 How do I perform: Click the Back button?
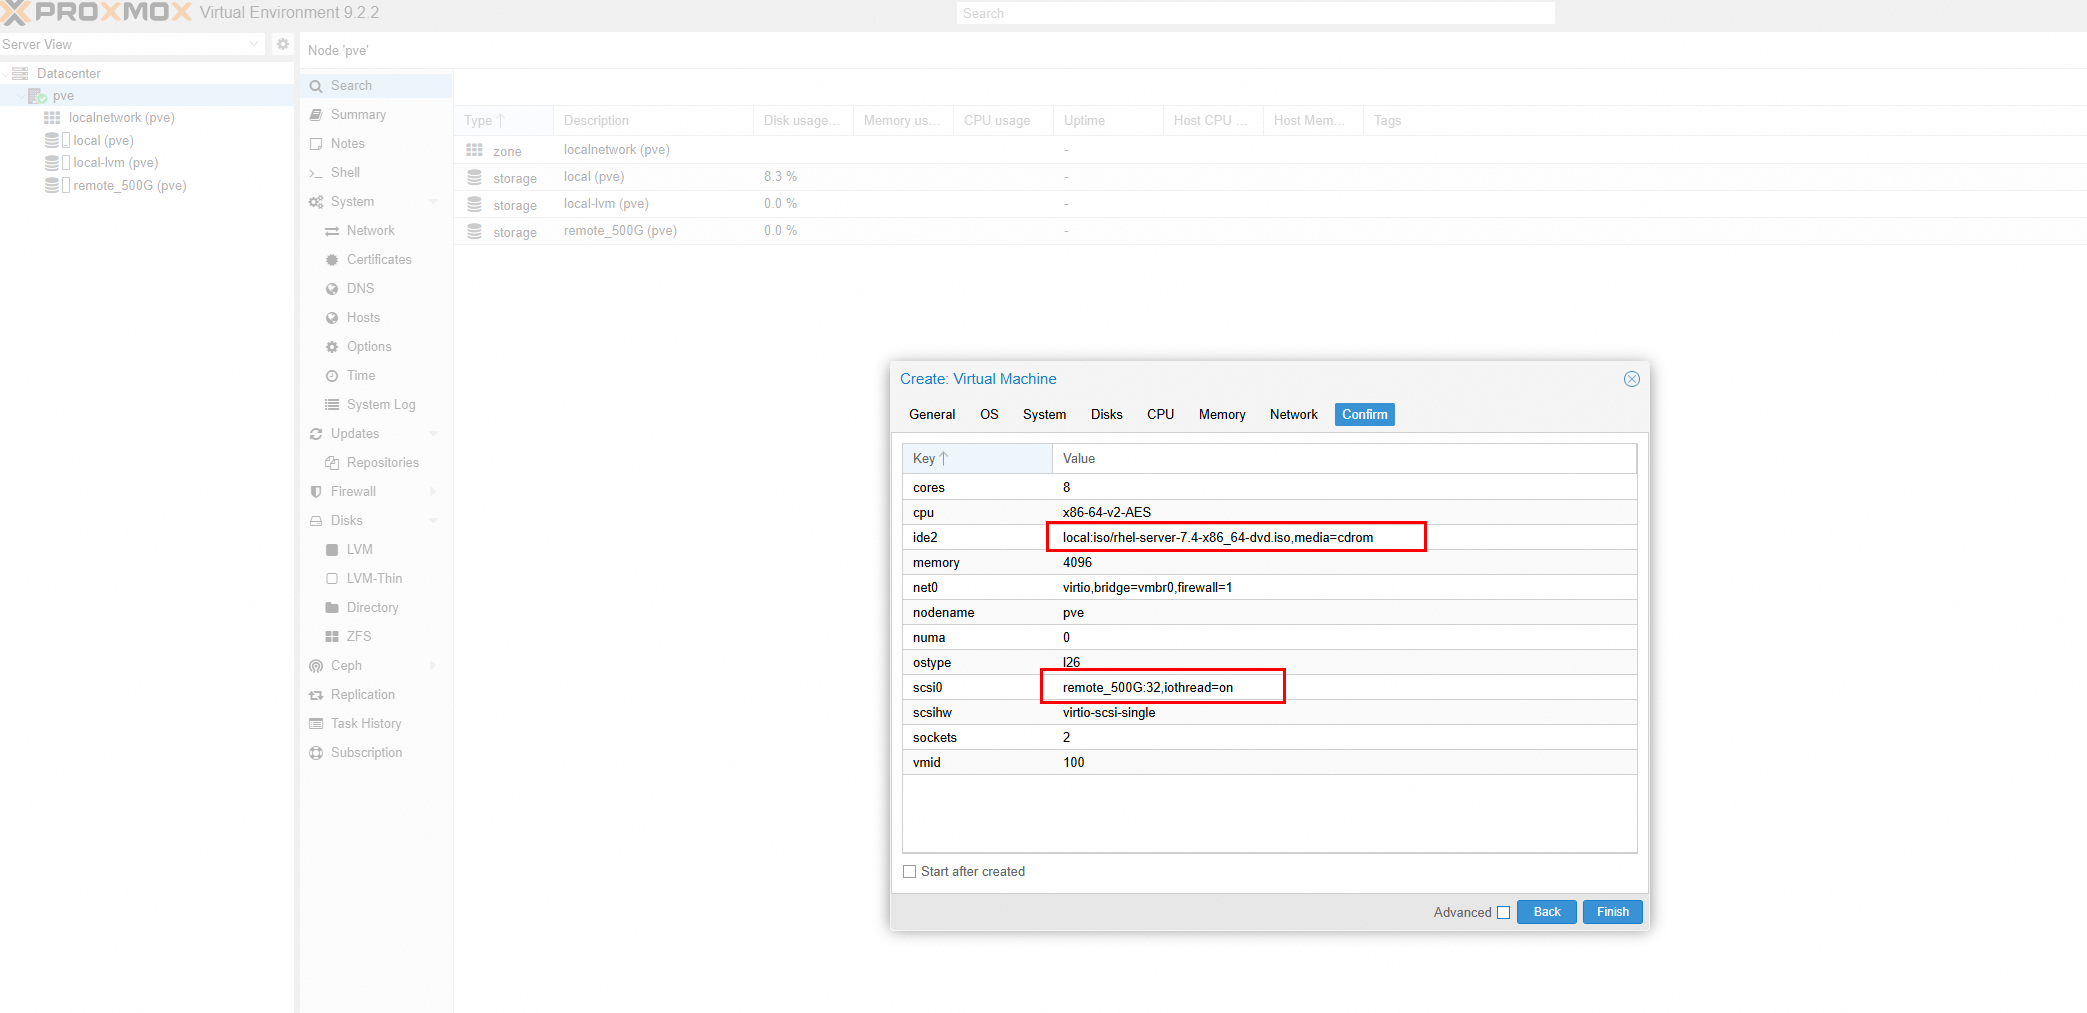click(1546, 912)
